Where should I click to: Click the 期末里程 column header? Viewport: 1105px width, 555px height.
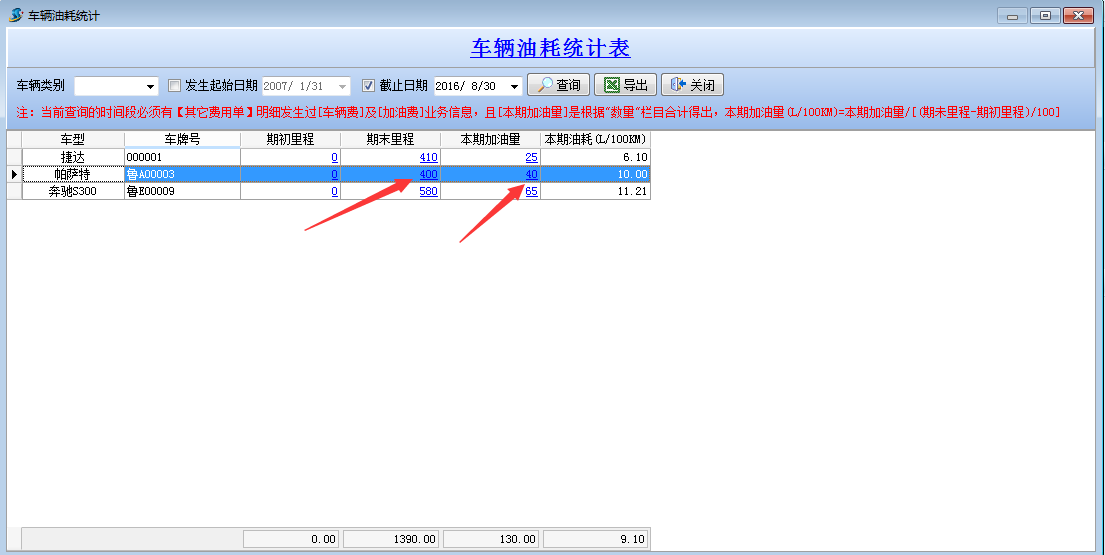pyautogui.click(x=390, y=139)
